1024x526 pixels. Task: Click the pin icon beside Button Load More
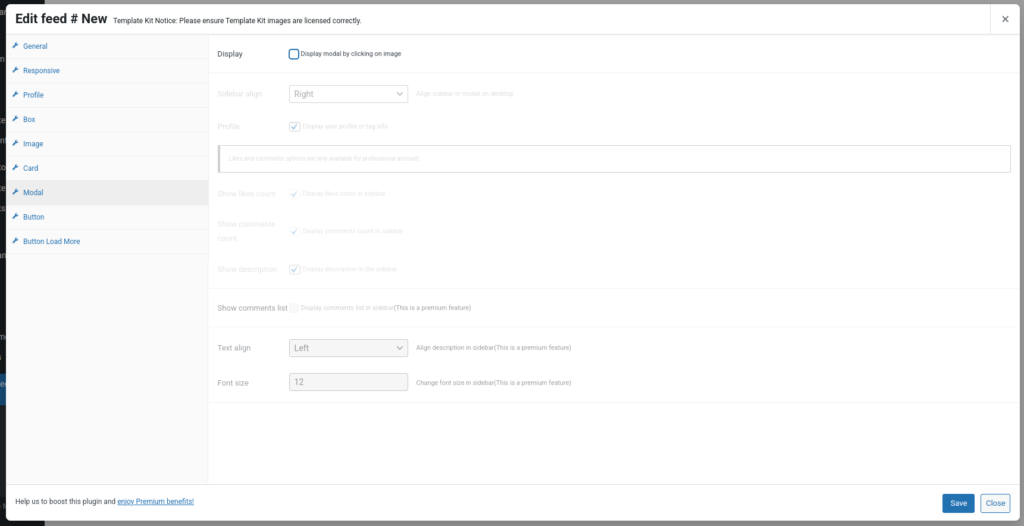15,241
